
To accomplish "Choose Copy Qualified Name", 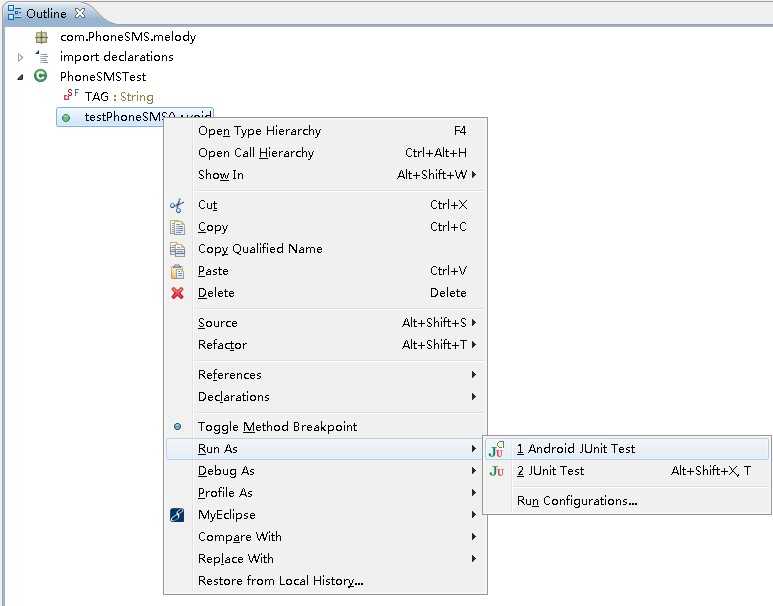I will (325, 249).
